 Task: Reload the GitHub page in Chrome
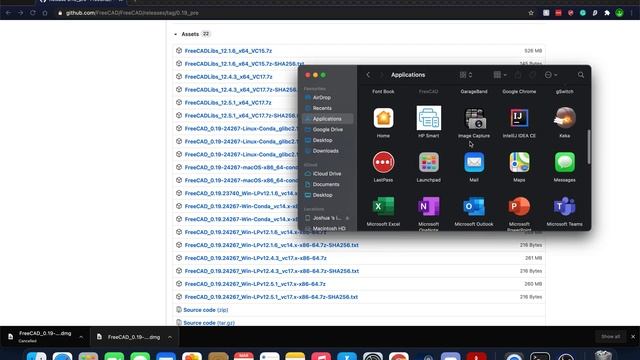tap(33, 13)
